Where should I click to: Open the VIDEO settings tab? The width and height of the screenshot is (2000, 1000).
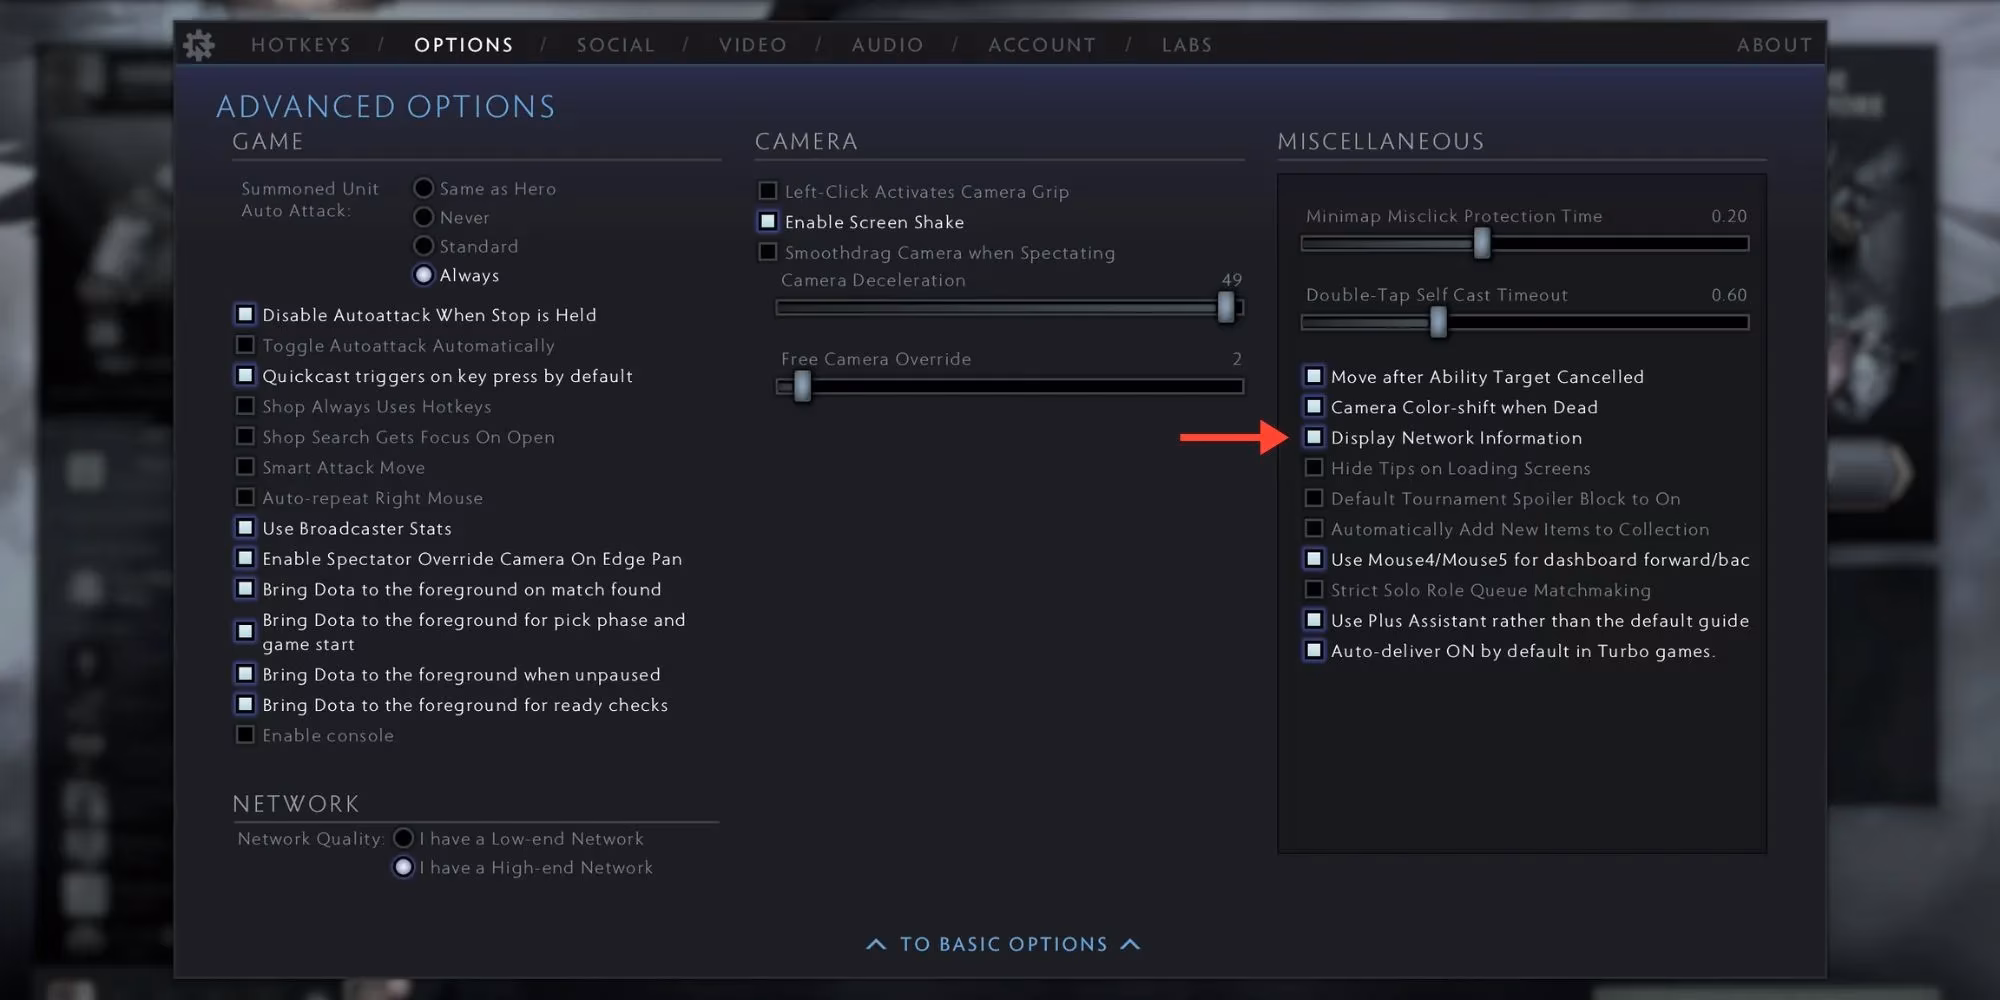[x=752, y=45]
